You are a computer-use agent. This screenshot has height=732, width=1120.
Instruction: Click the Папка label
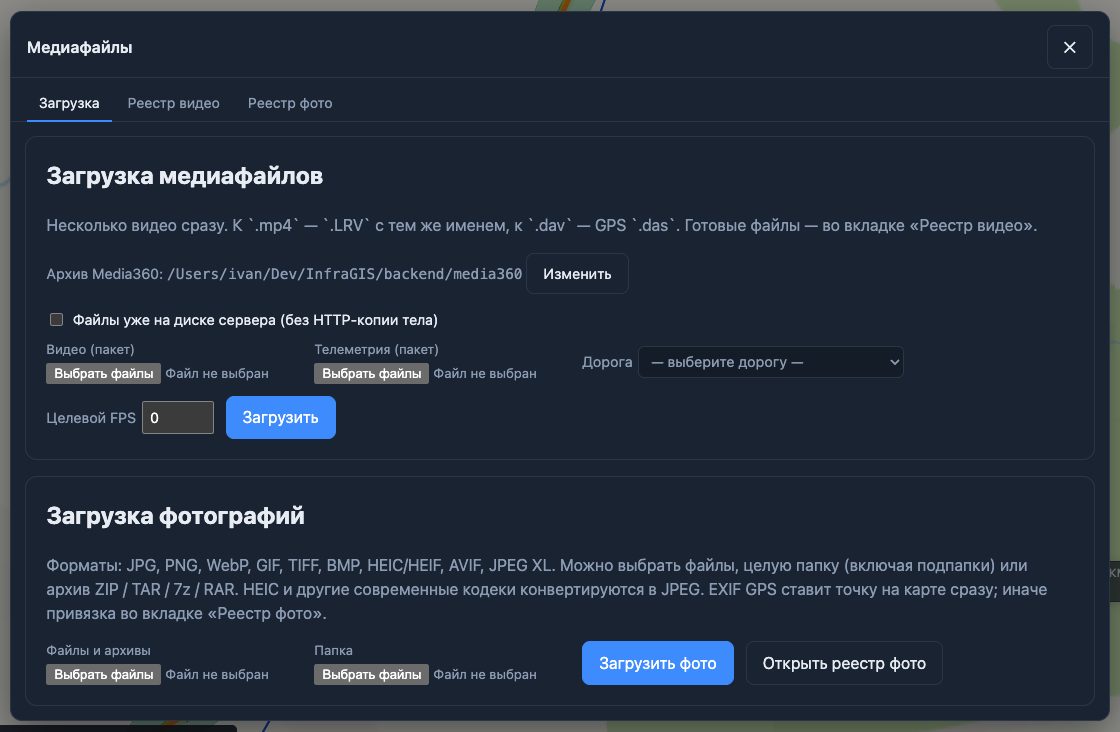[334, 651]
